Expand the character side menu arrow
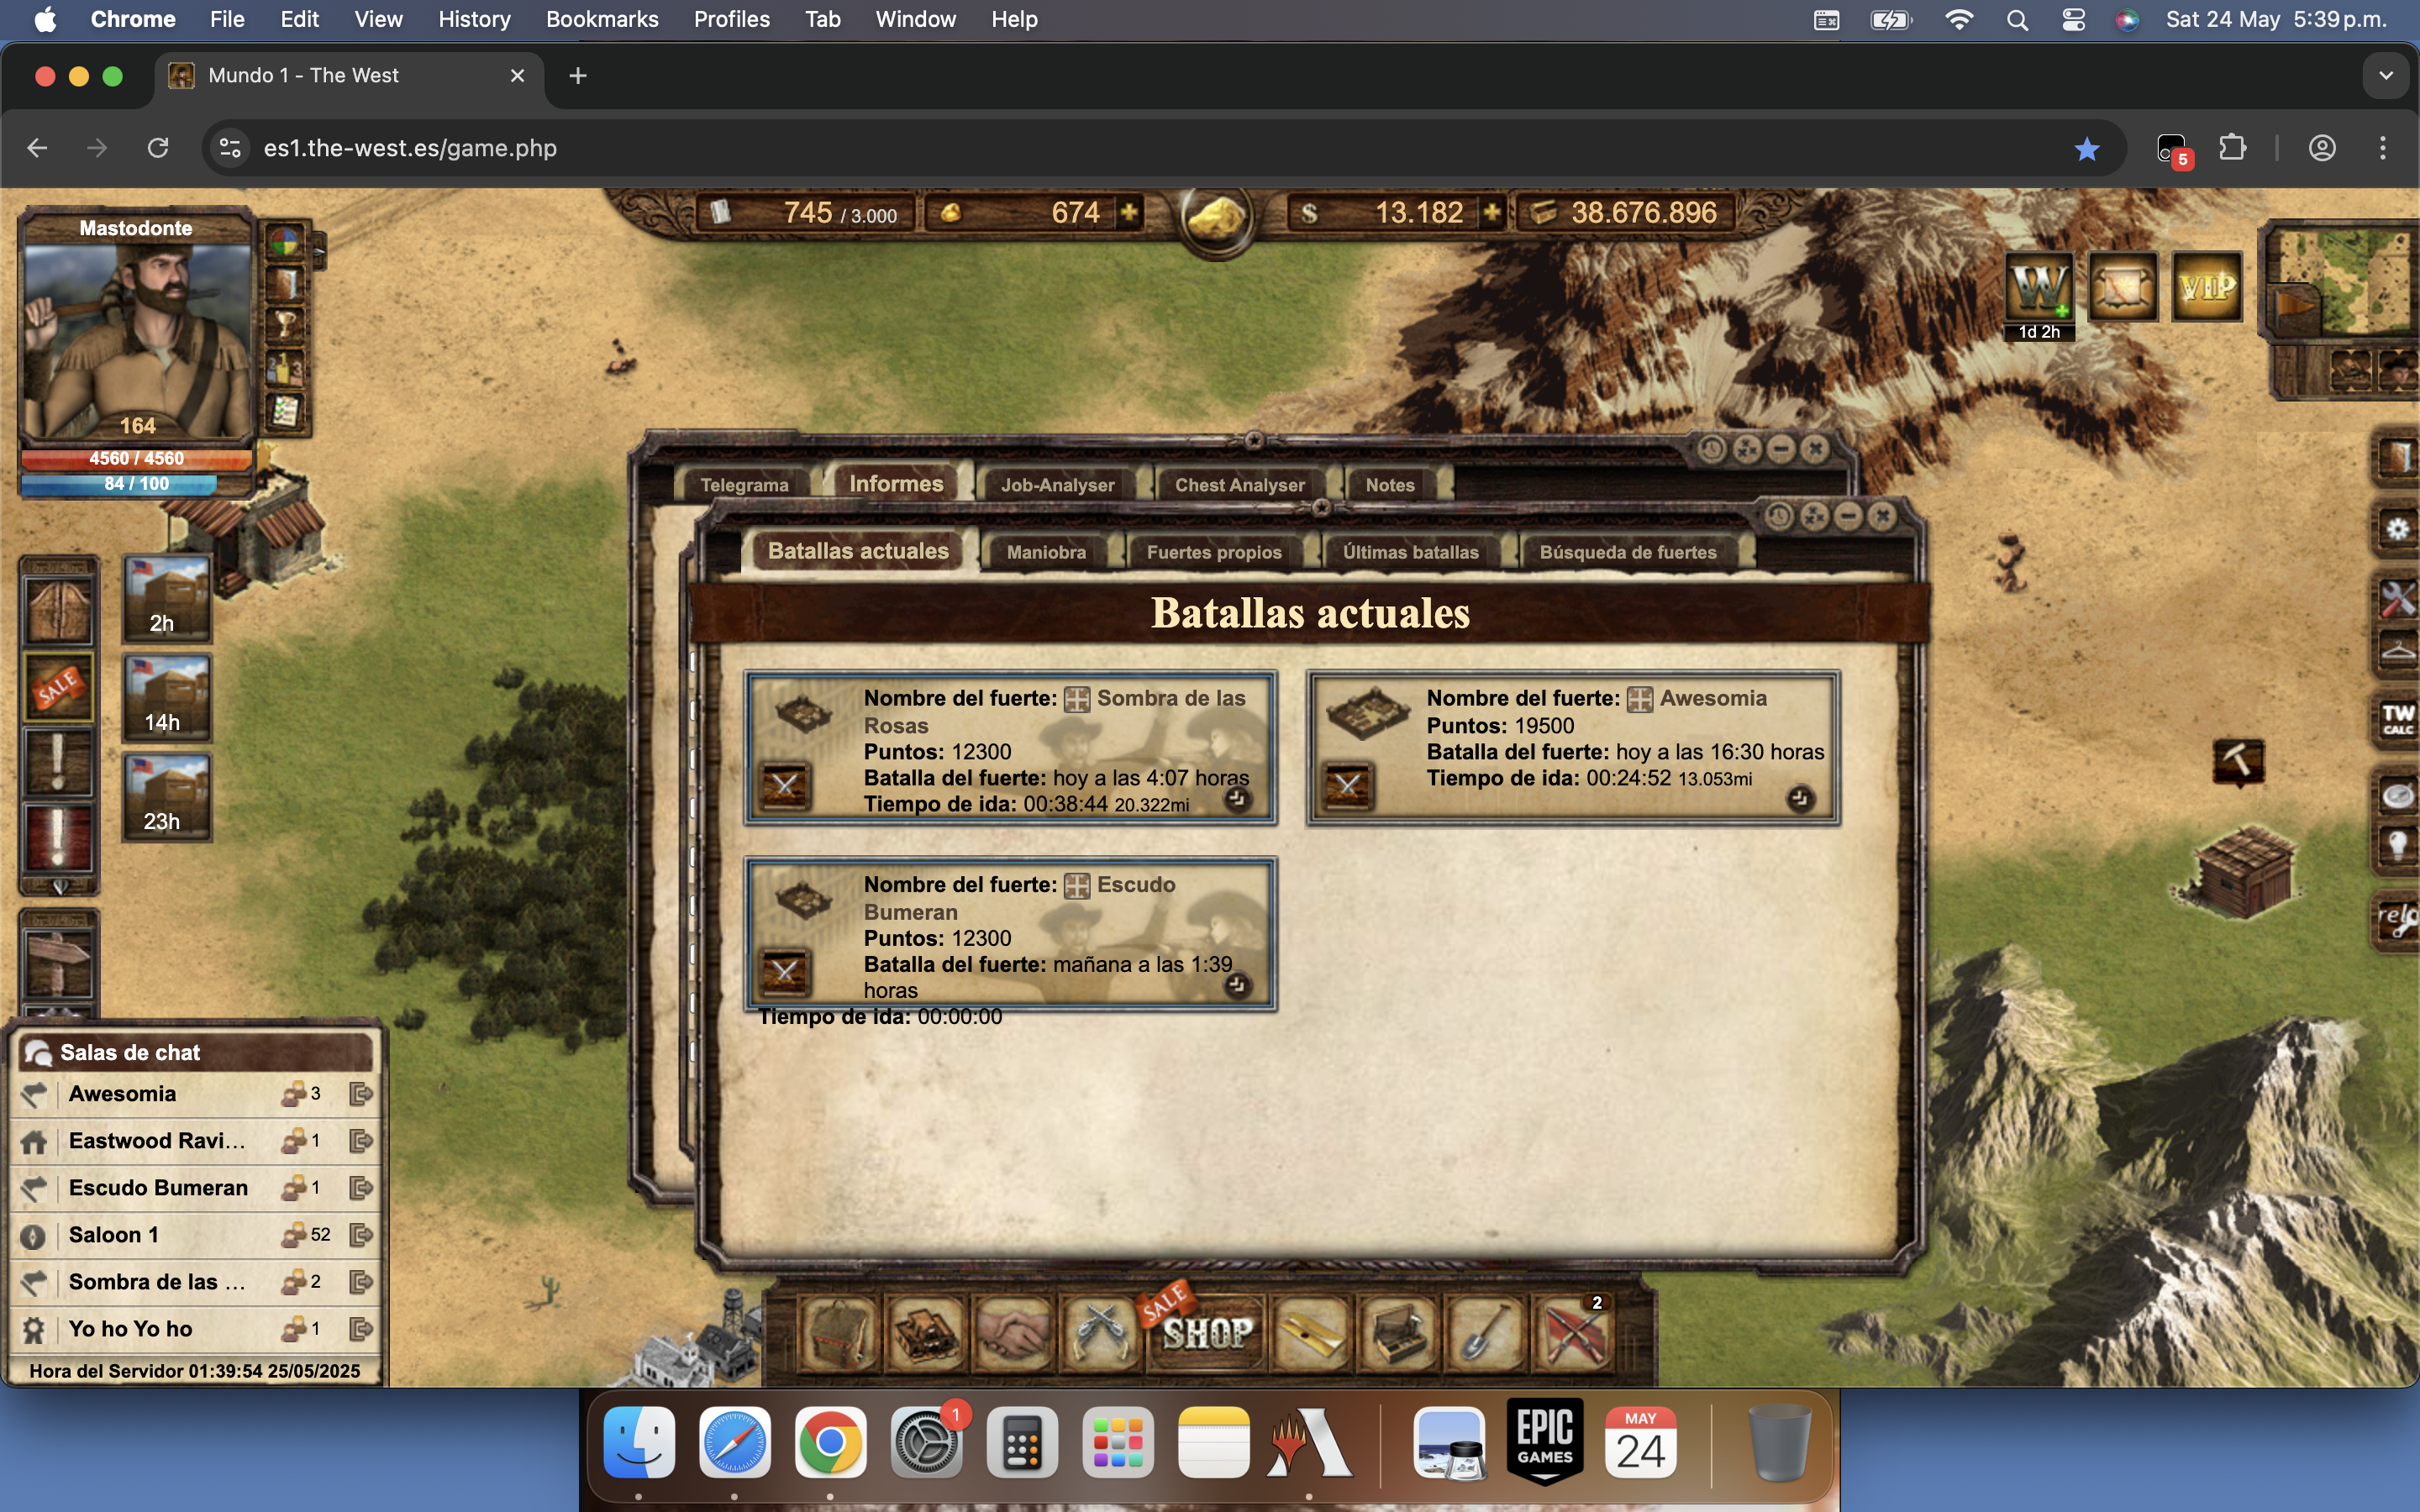Image resolution: width=2420 pixels, height=1512 pixels. [319, 250]
